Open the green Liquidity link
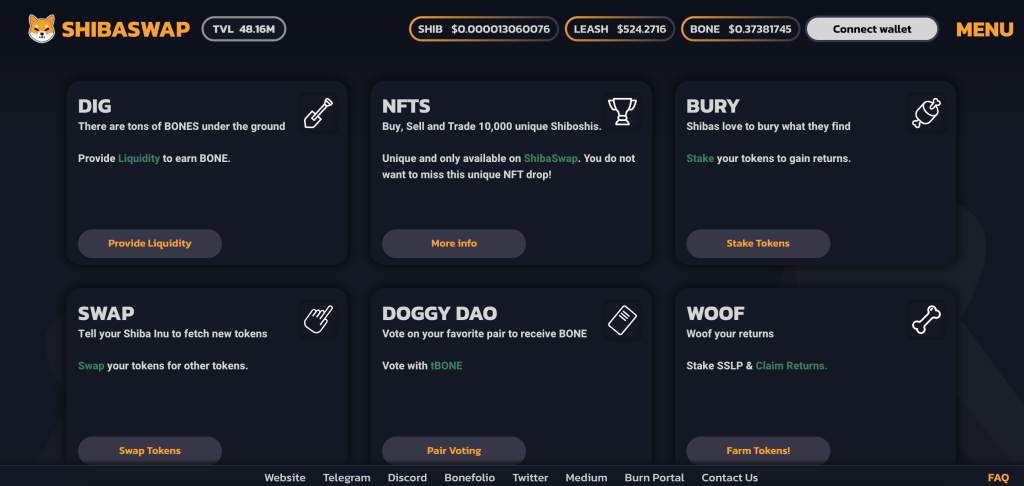 click(x=139, y=158)
